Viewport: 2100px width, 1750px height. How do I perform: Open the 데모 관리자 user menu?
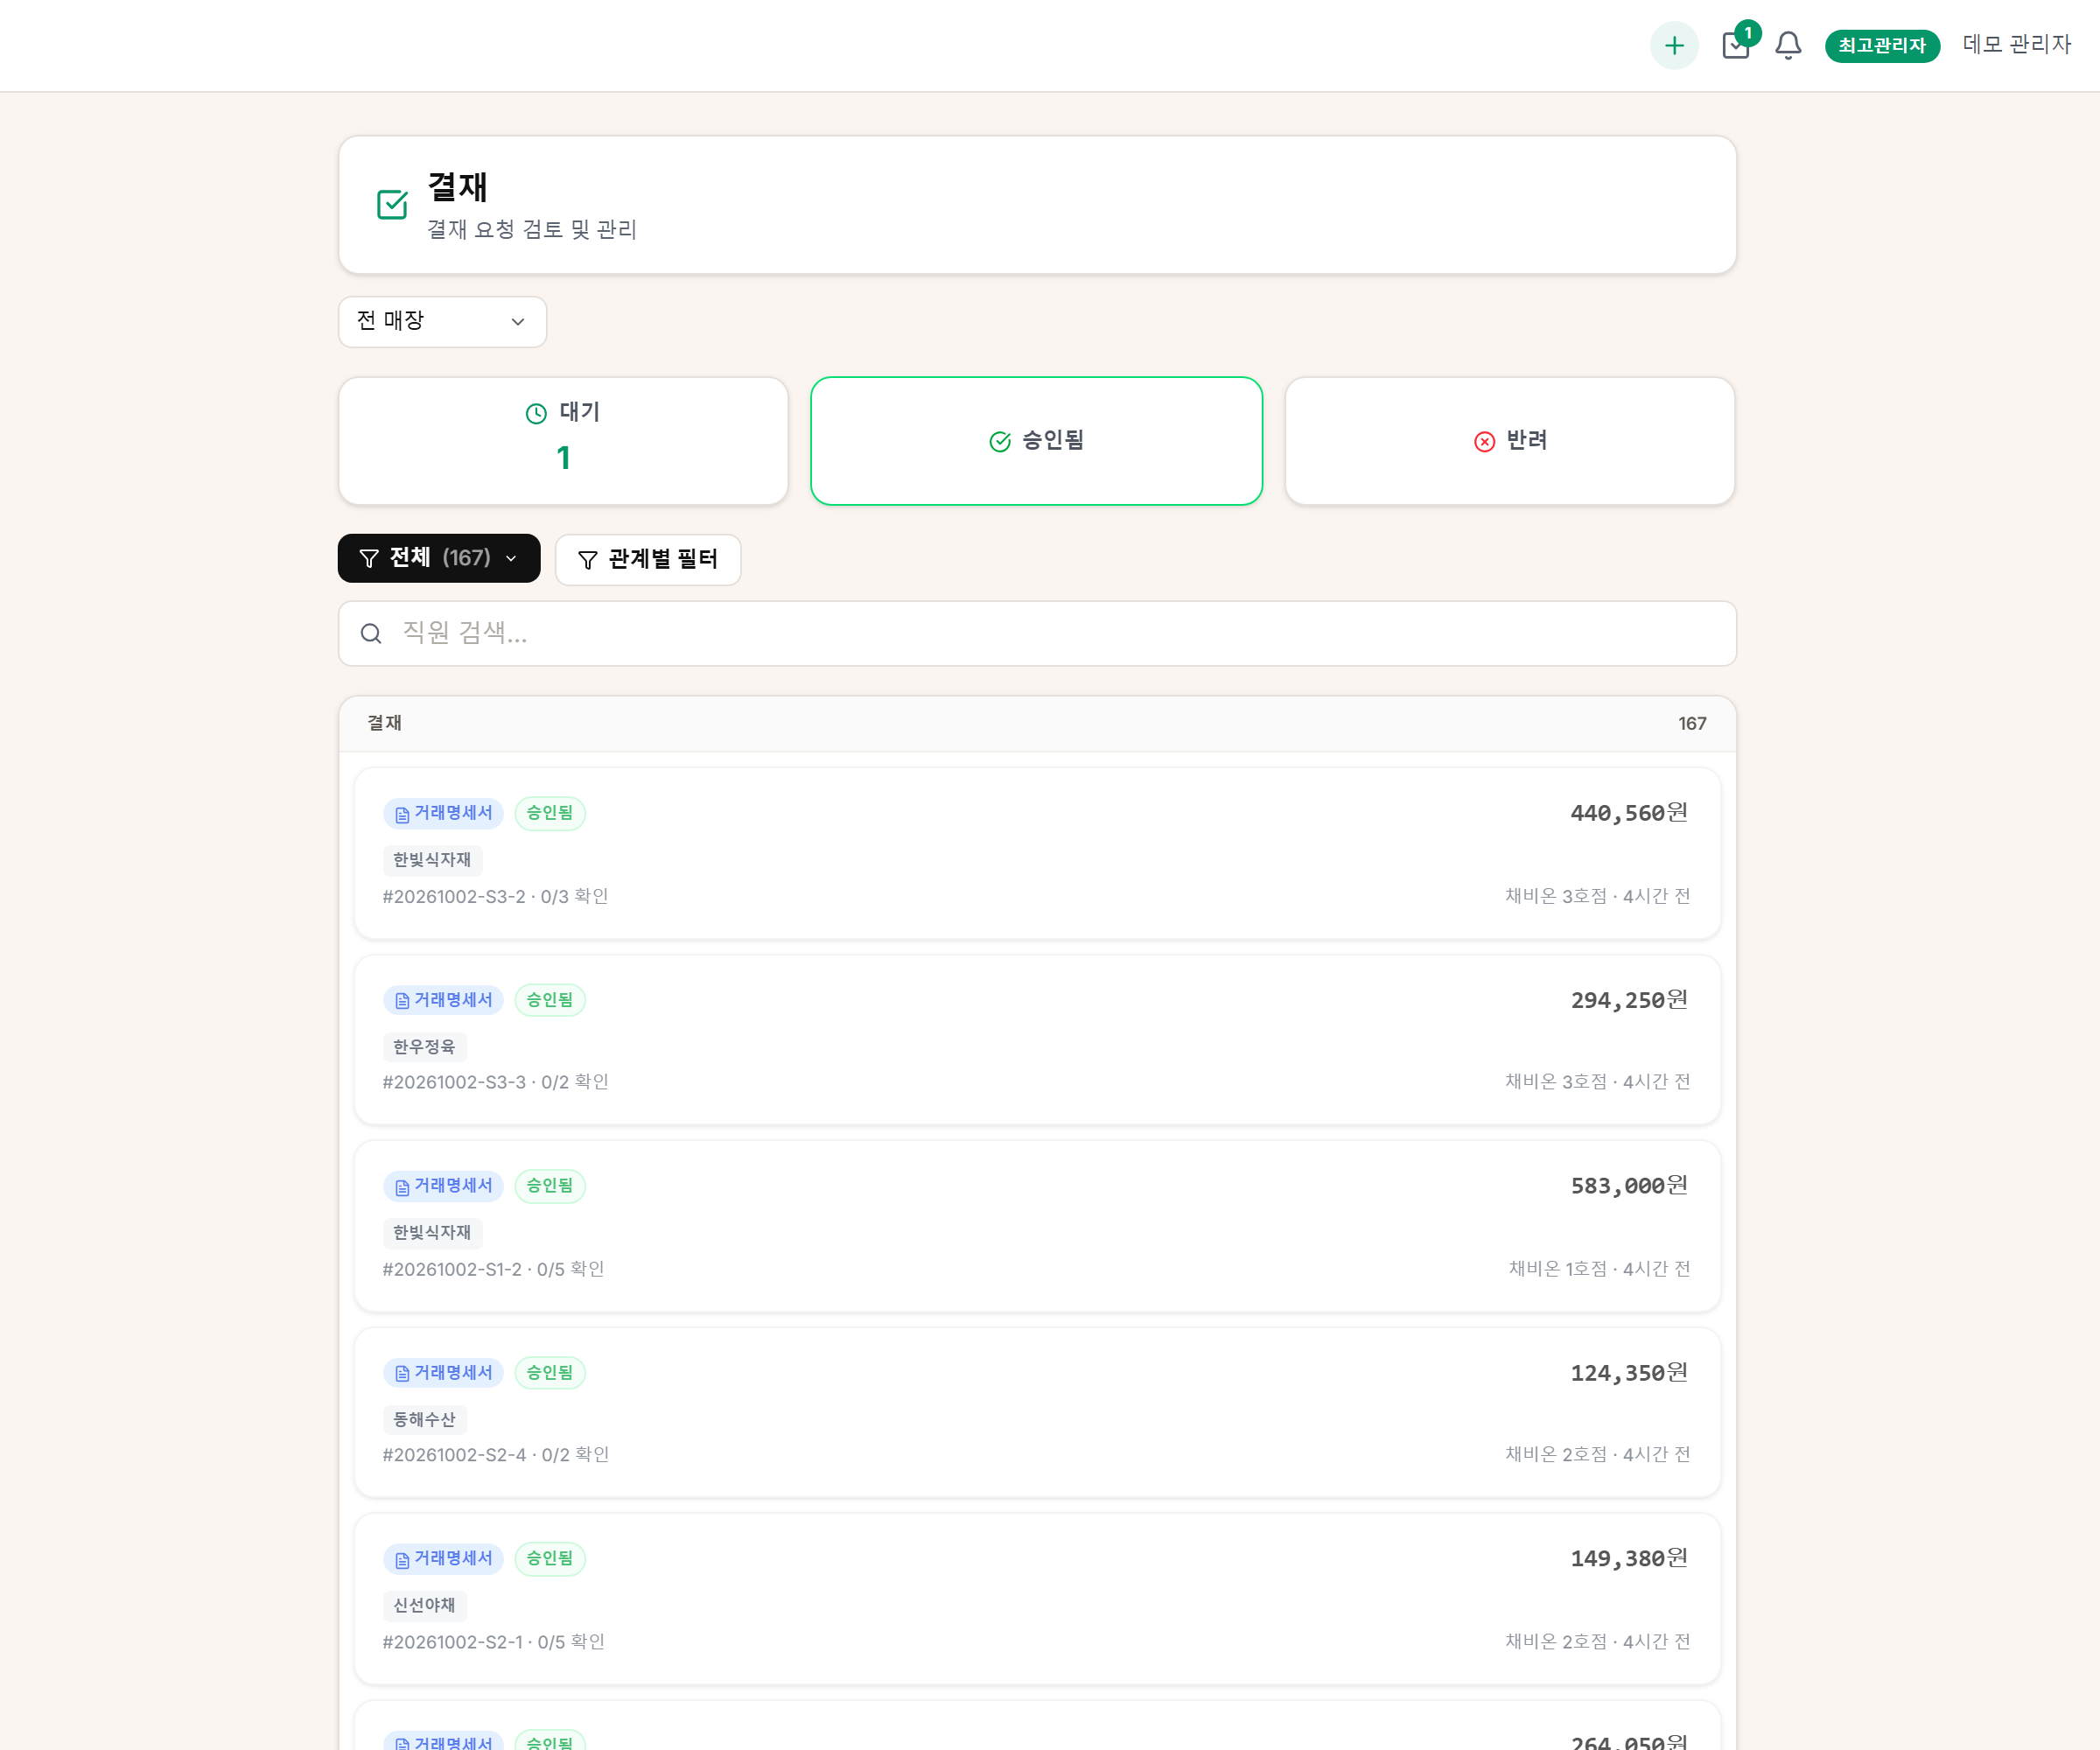pyautogui.click(x=2016, y=44)
